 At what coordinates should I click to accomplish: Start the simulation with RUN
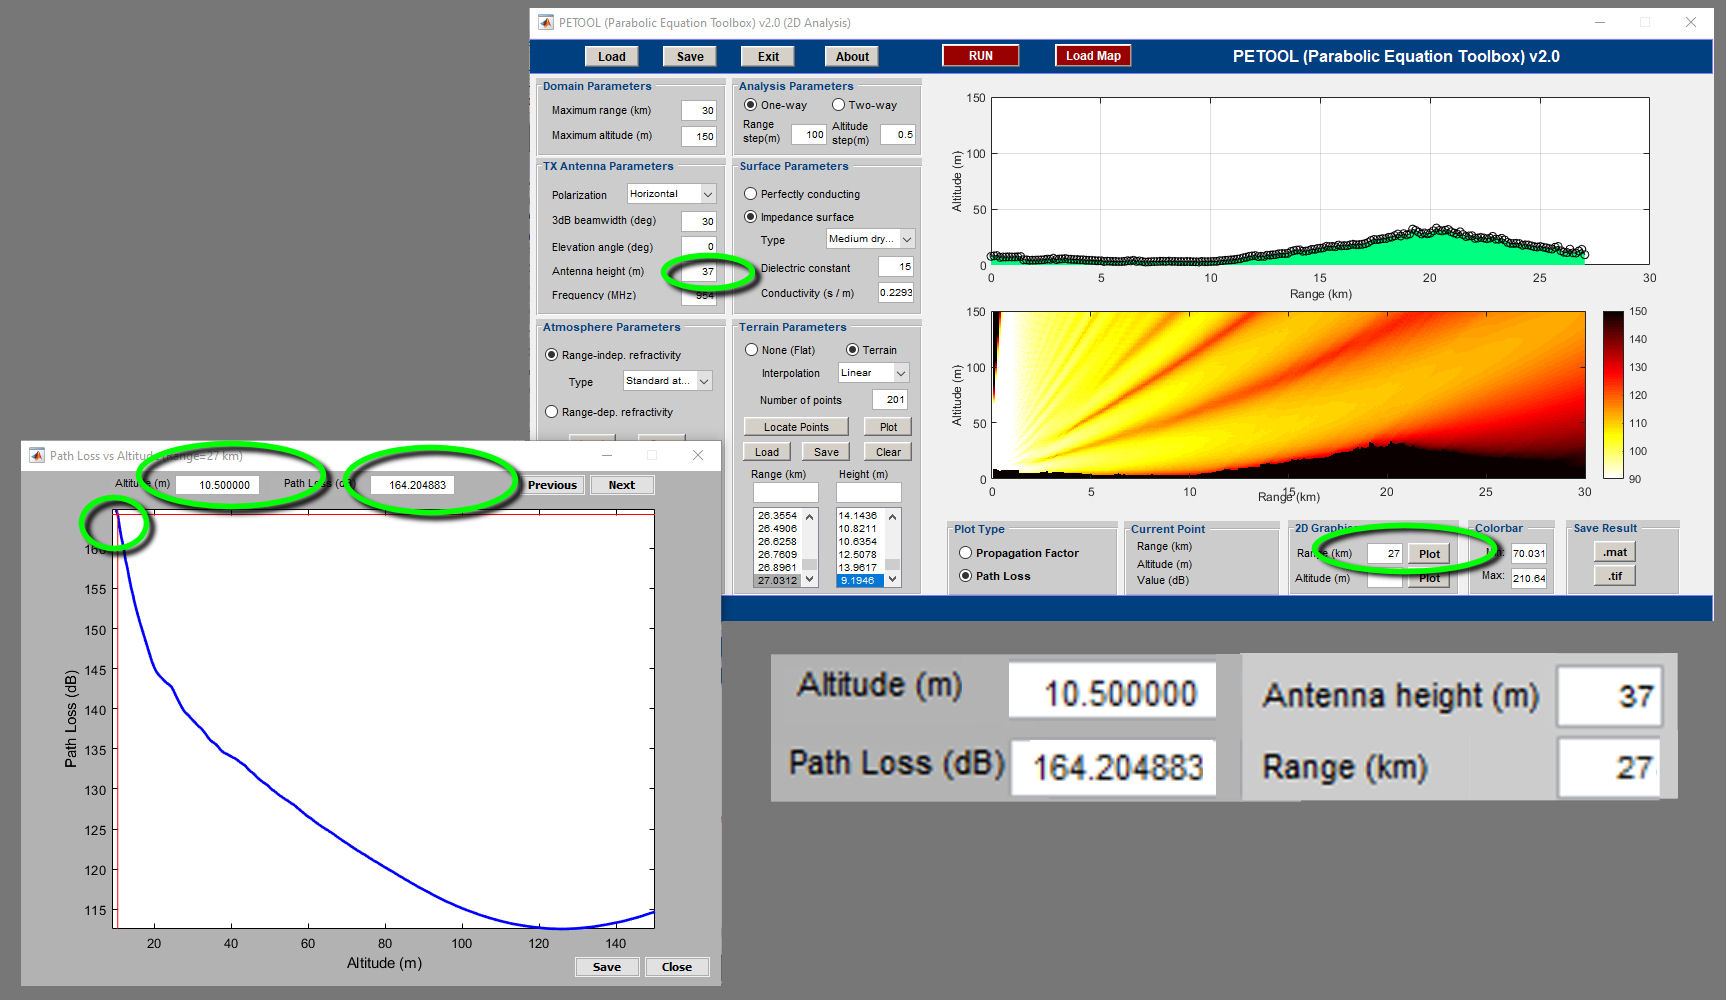[981, 56]
